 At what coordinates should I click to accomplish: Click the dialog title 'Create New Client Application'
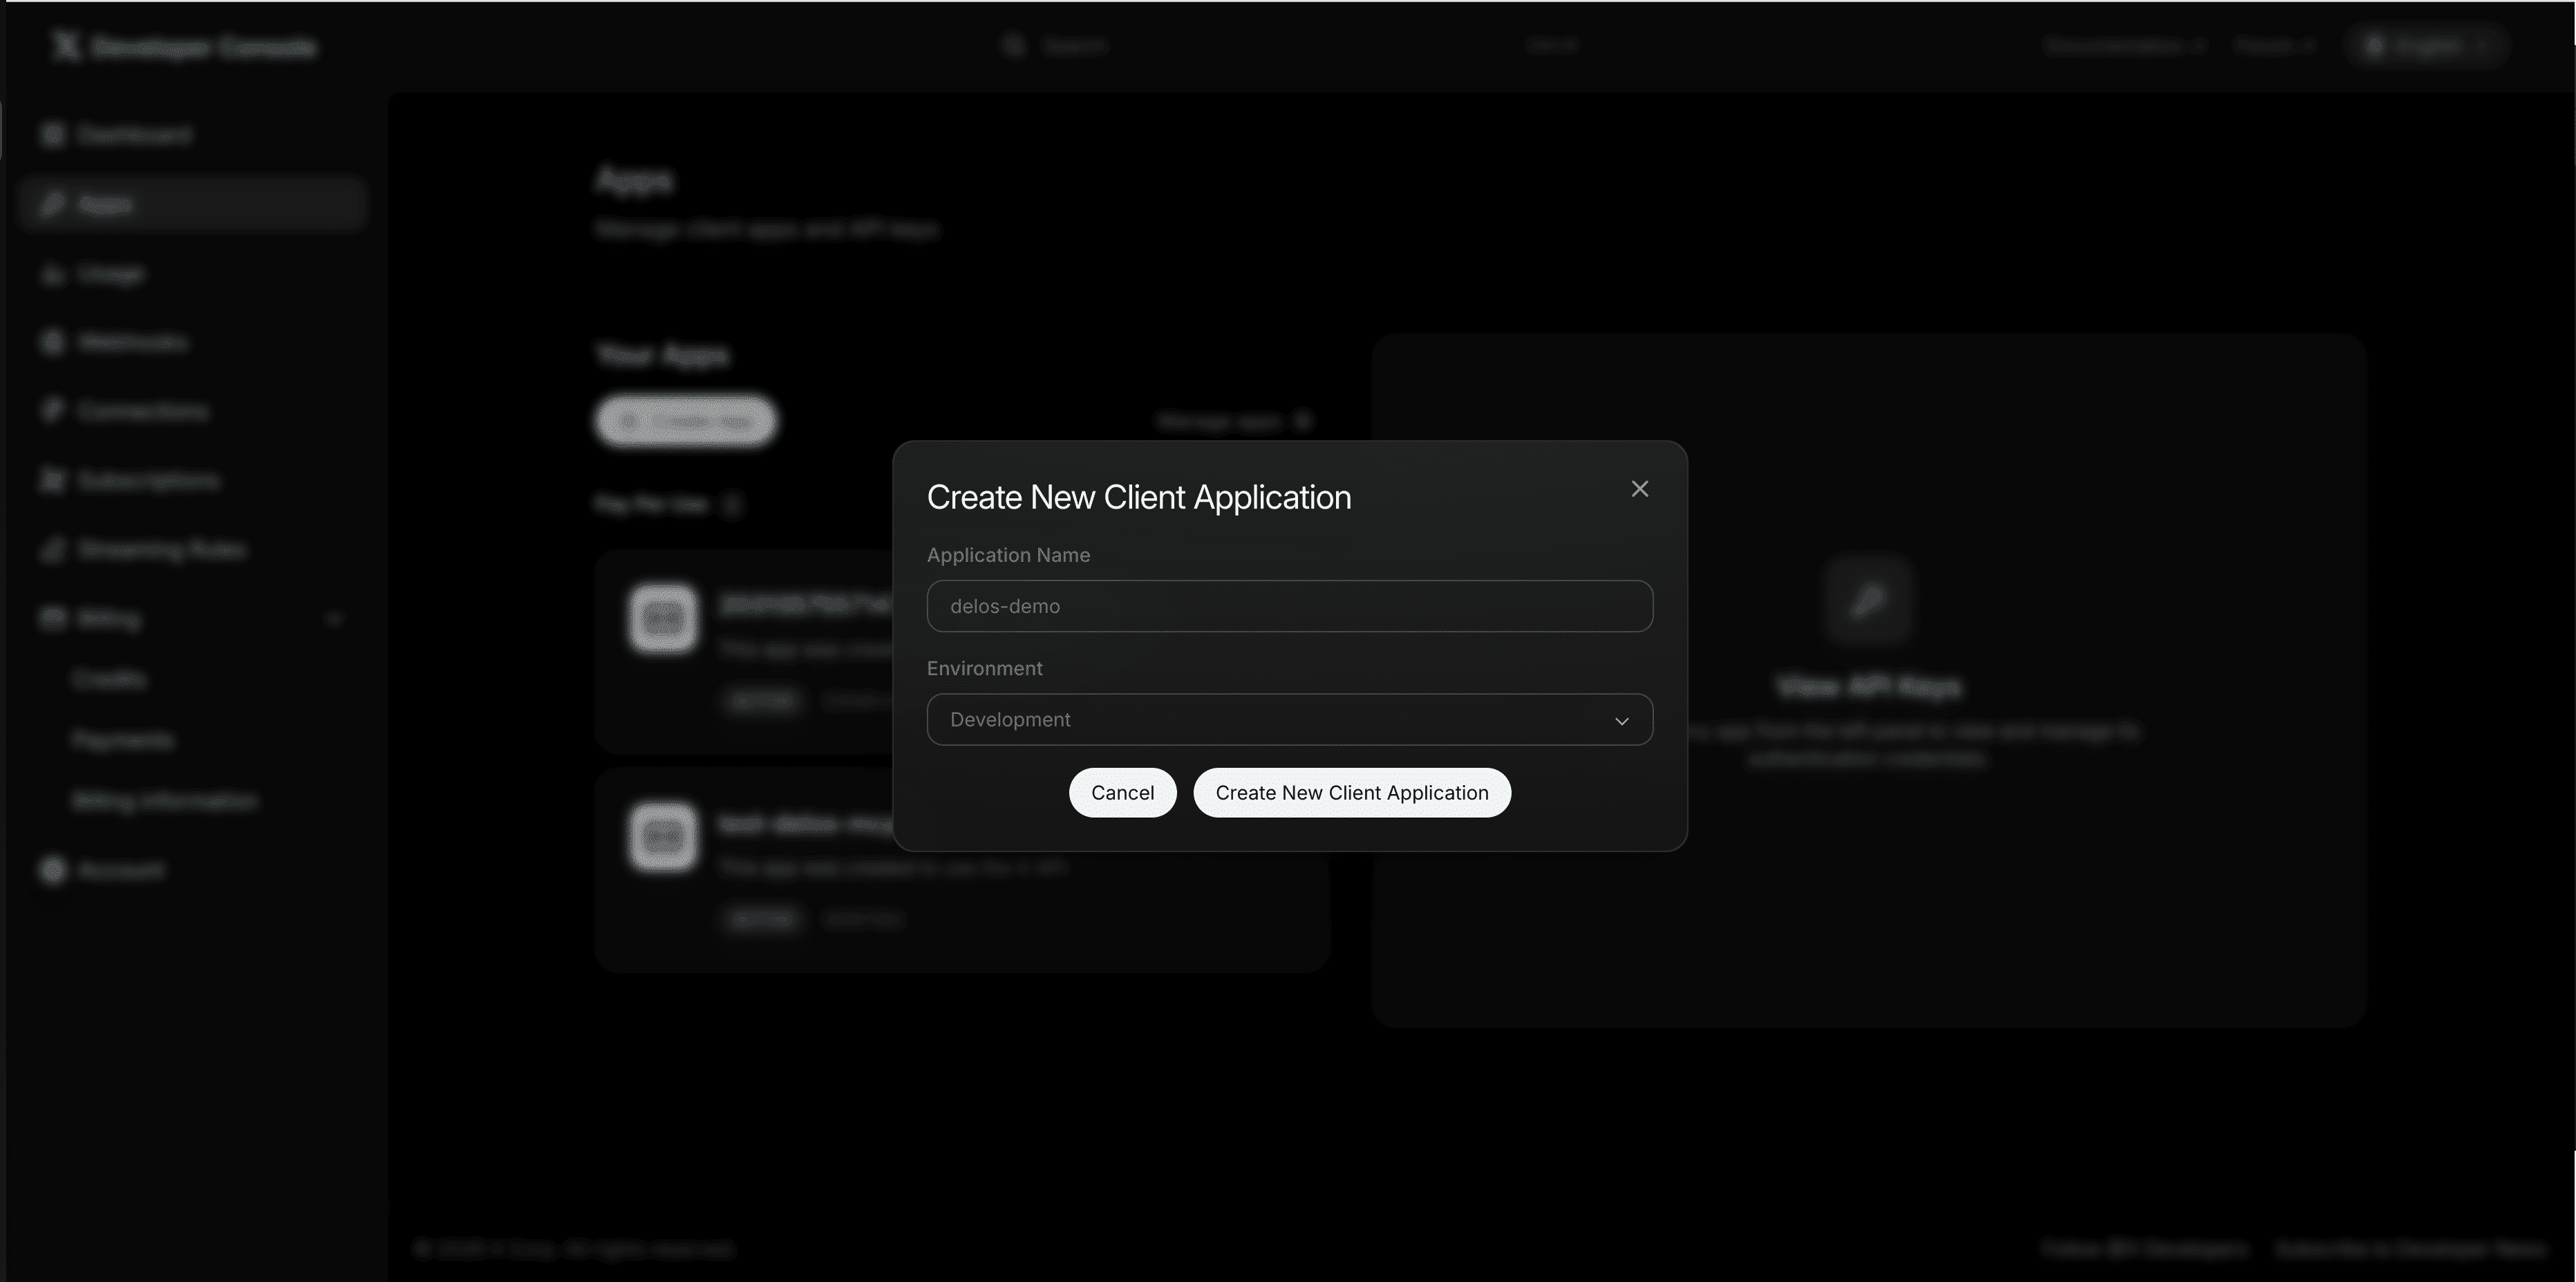(1138, 497)
